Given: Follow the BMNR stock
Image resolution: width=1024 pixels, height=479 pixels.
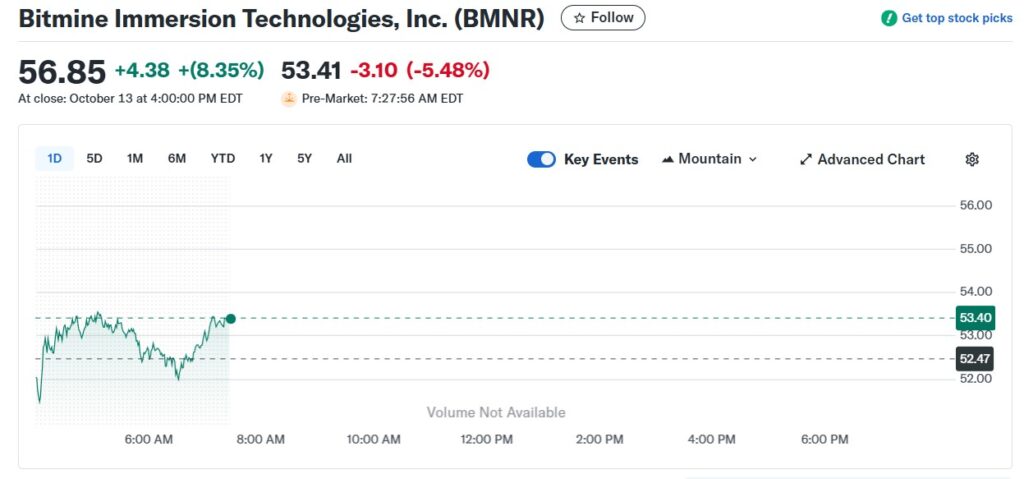Looking at the screenshot, I should (603, 18).
